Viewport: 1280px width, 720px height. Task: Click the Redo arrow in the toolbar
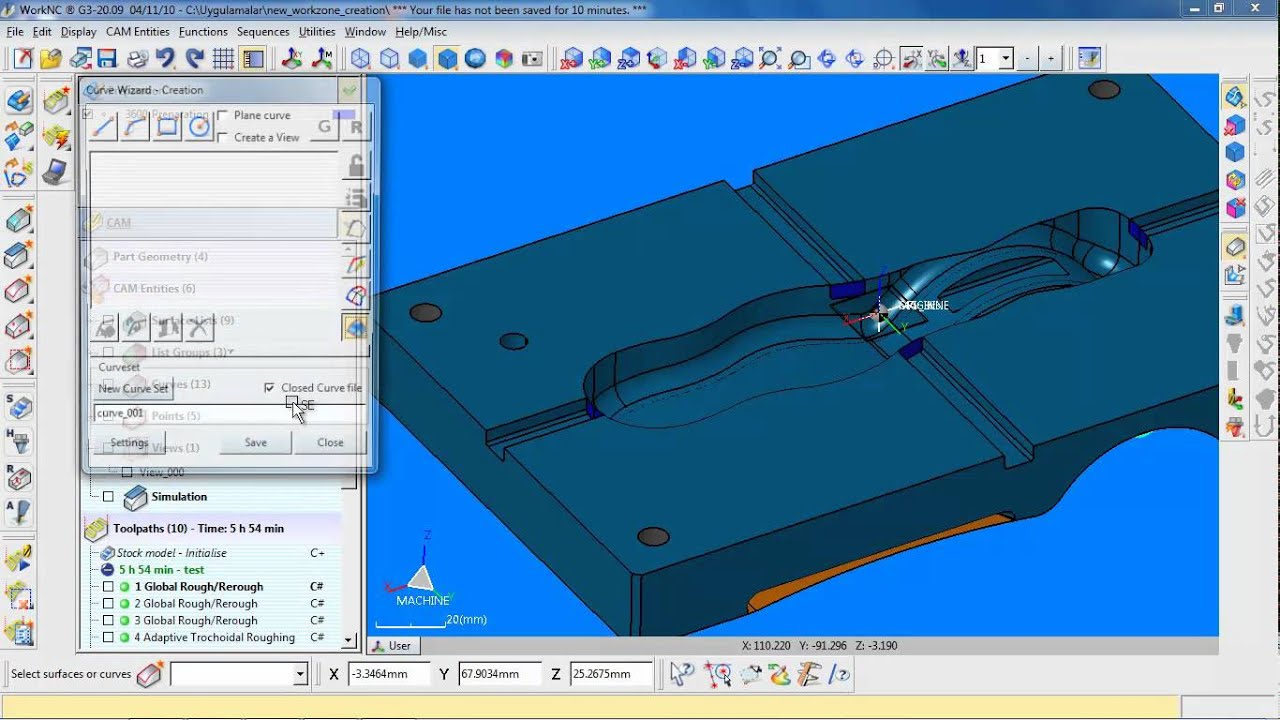click(193, 59)
